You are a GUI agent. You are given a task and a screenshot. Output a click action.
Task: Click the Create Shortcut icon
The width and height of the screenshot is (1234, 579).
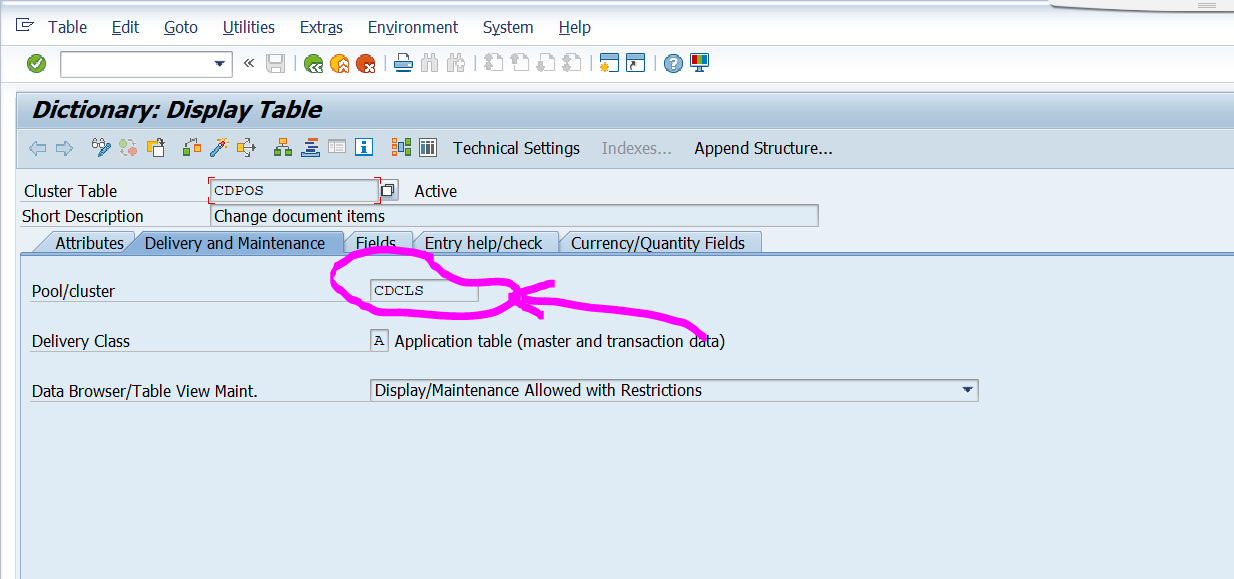(637, 63)
